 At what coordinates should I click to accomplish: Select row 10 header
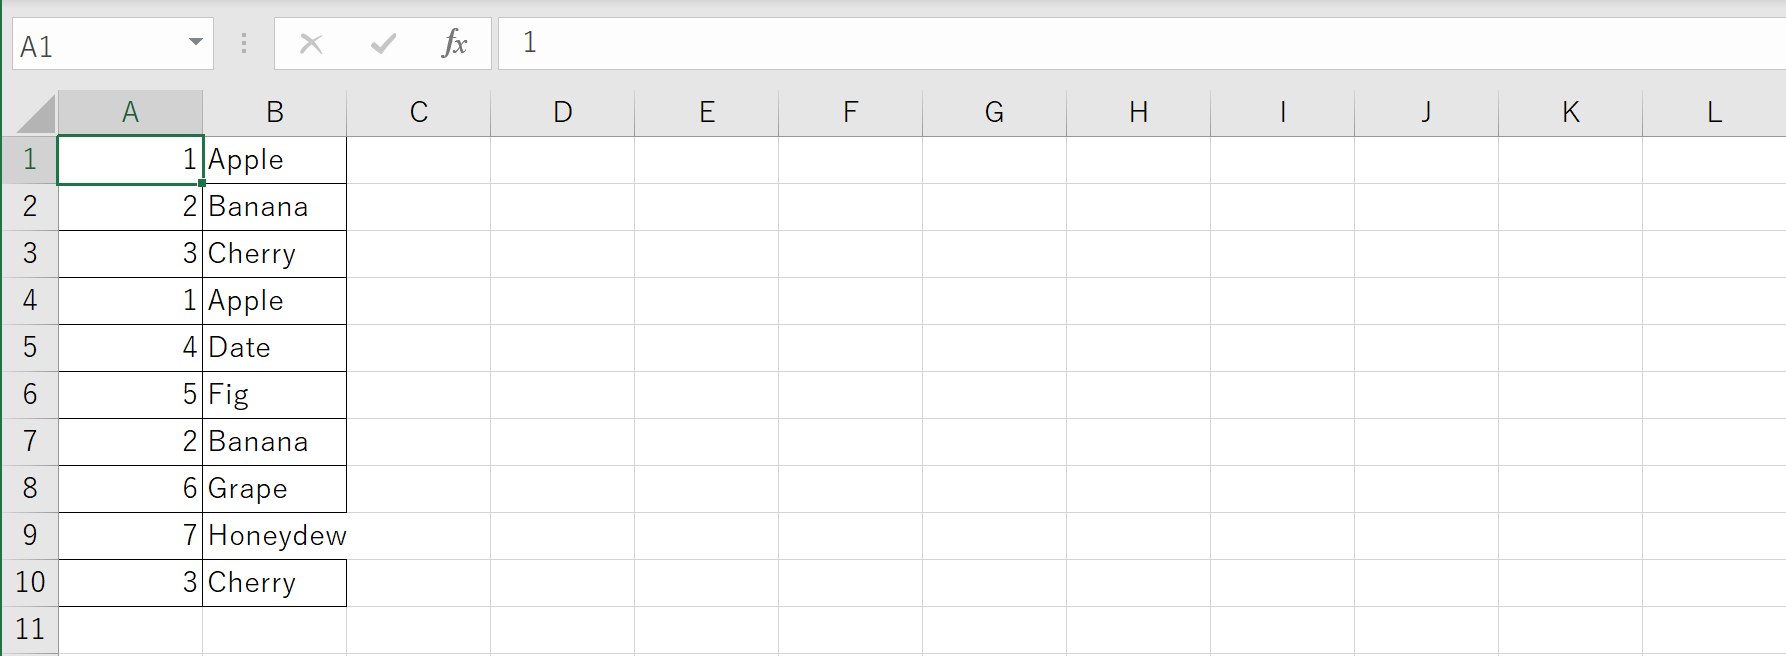(30, 583)
